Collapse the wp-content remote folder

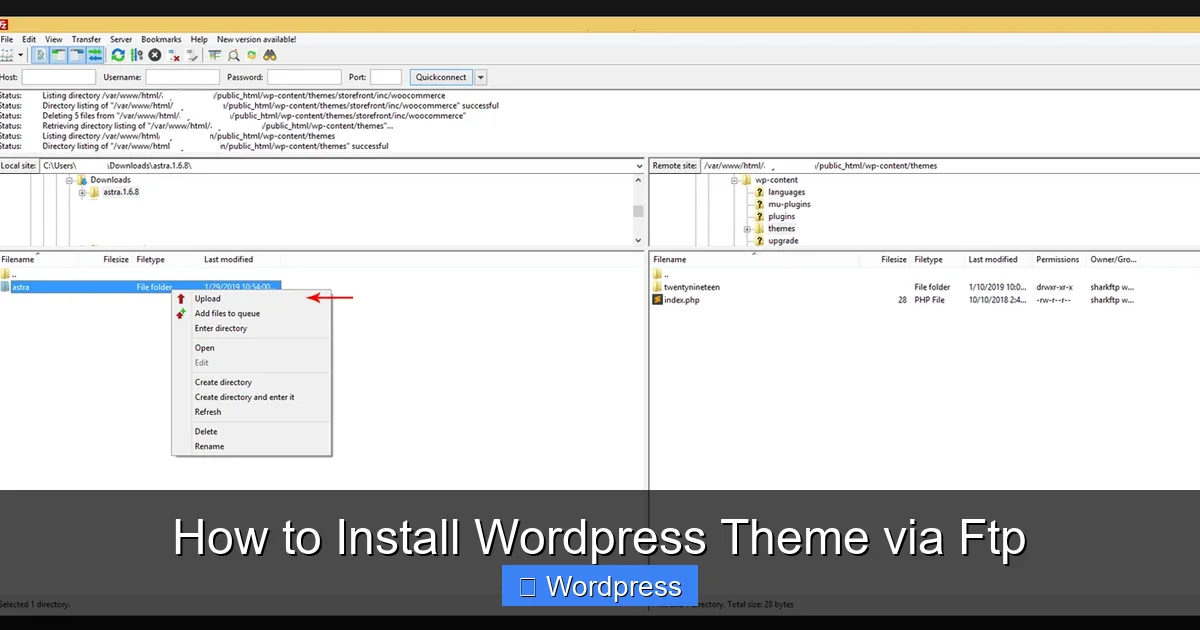click(x=734, y=180)
